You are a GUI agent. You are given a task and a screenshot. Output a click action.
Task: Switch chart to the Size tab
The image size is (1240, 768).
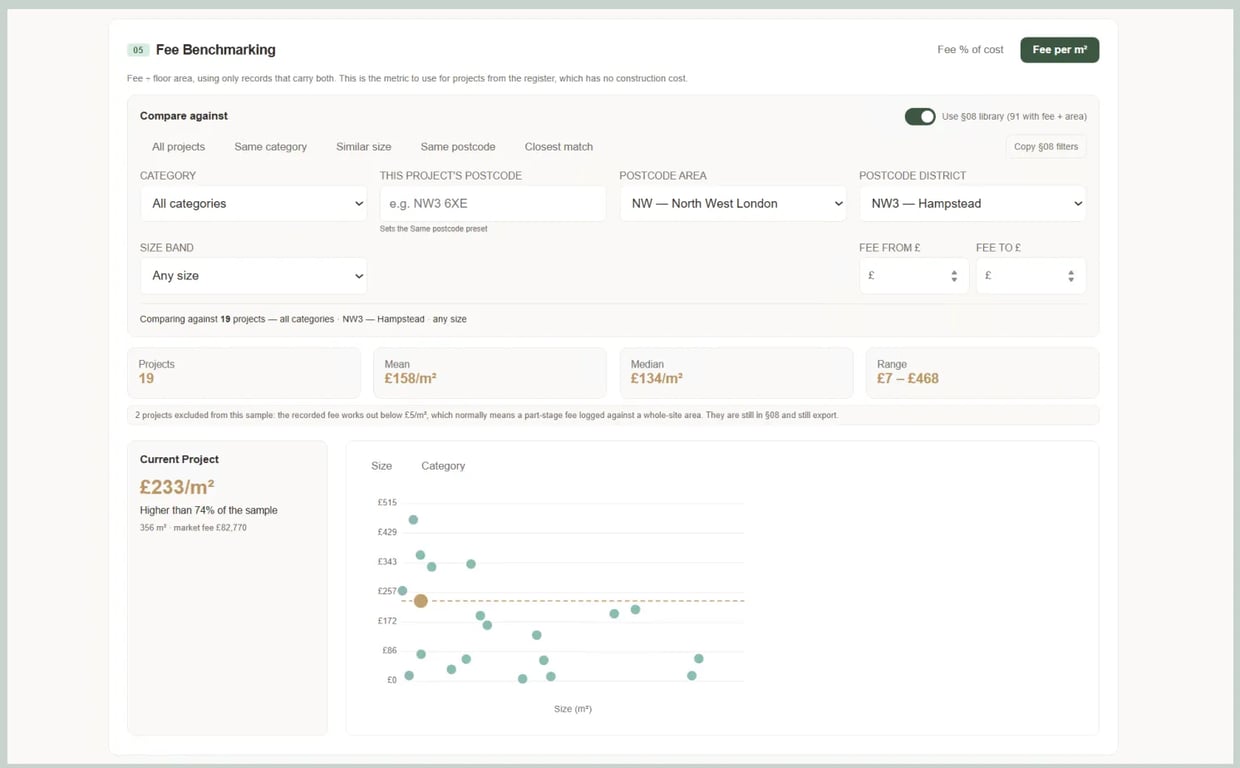pyautogui.click(x=382, y=466)
